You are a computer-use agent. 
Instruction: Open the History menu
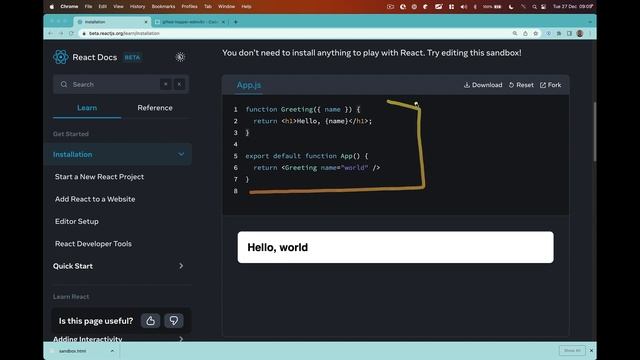point(137,7)
